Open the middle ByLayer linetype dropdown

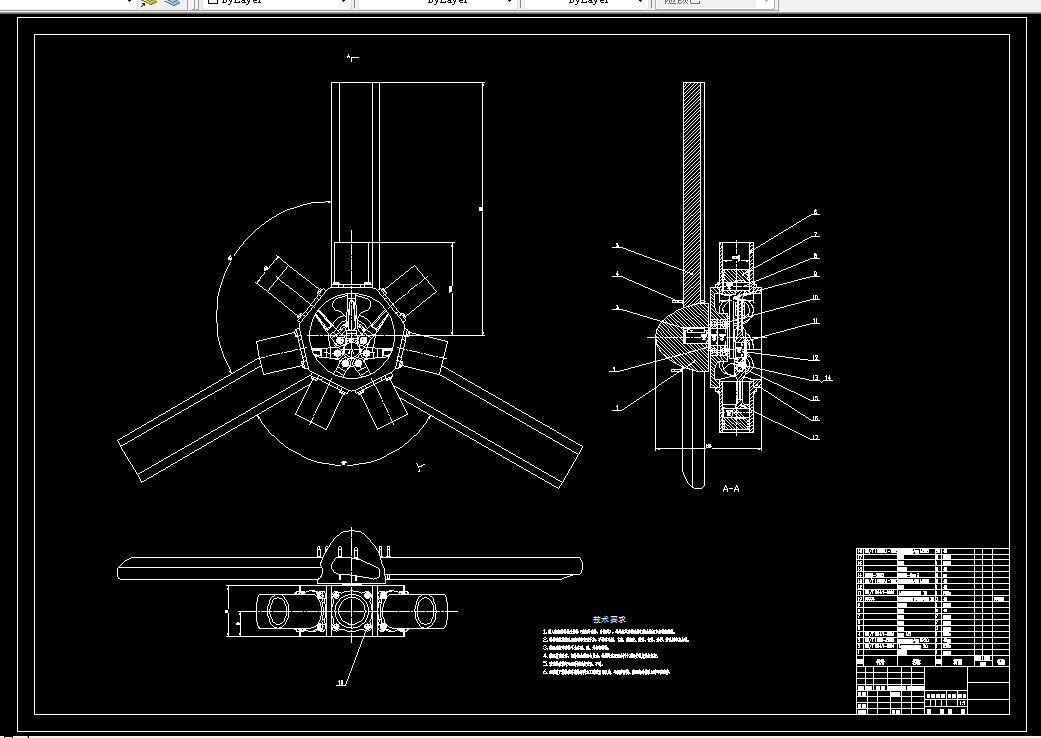[437, 3]
